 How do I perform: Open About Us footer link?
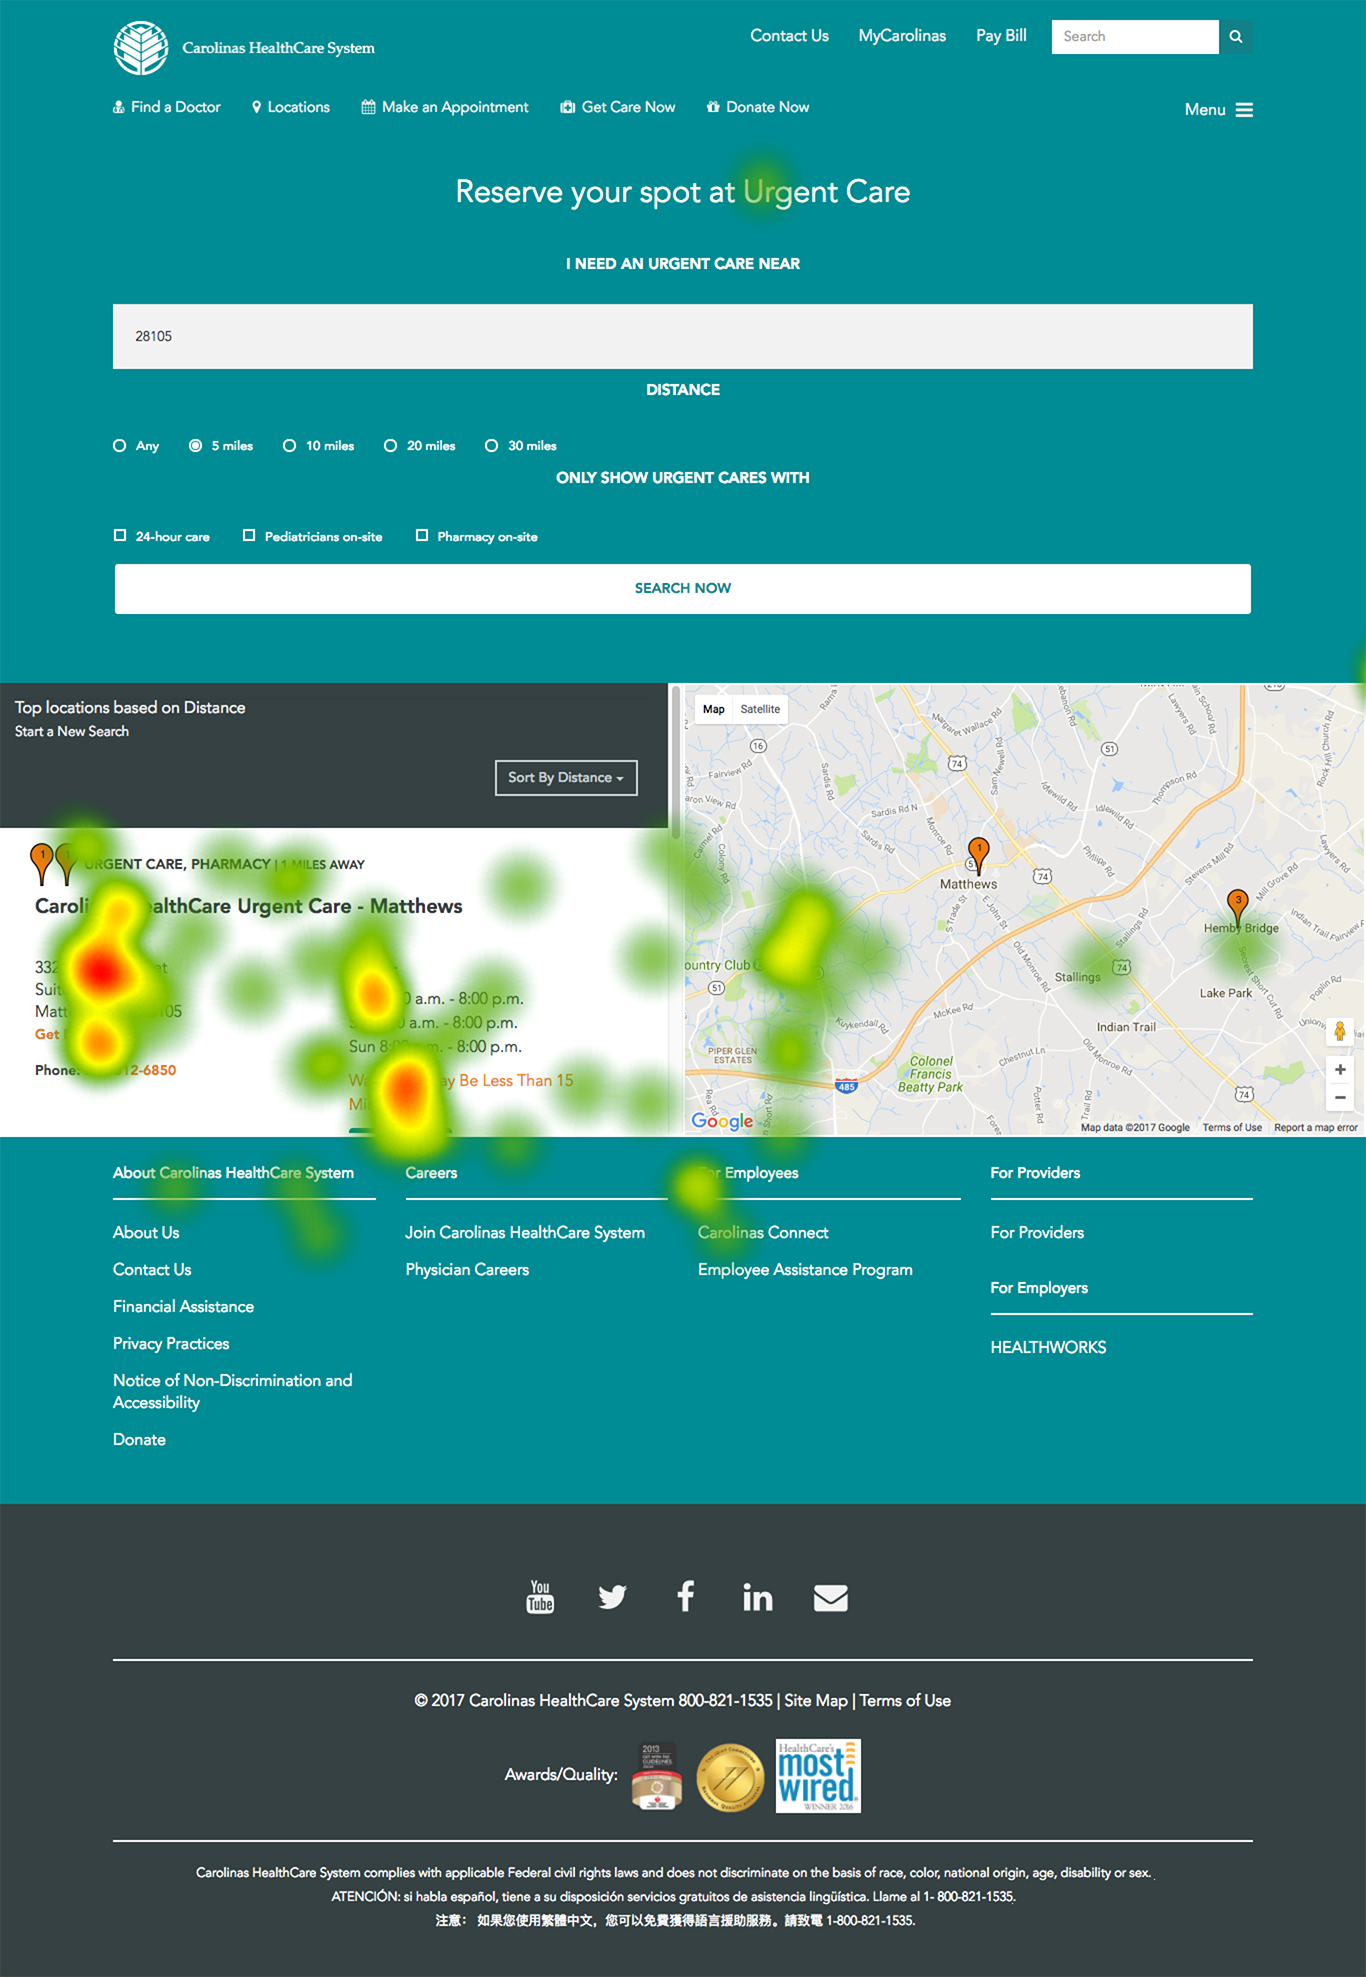146,1233
